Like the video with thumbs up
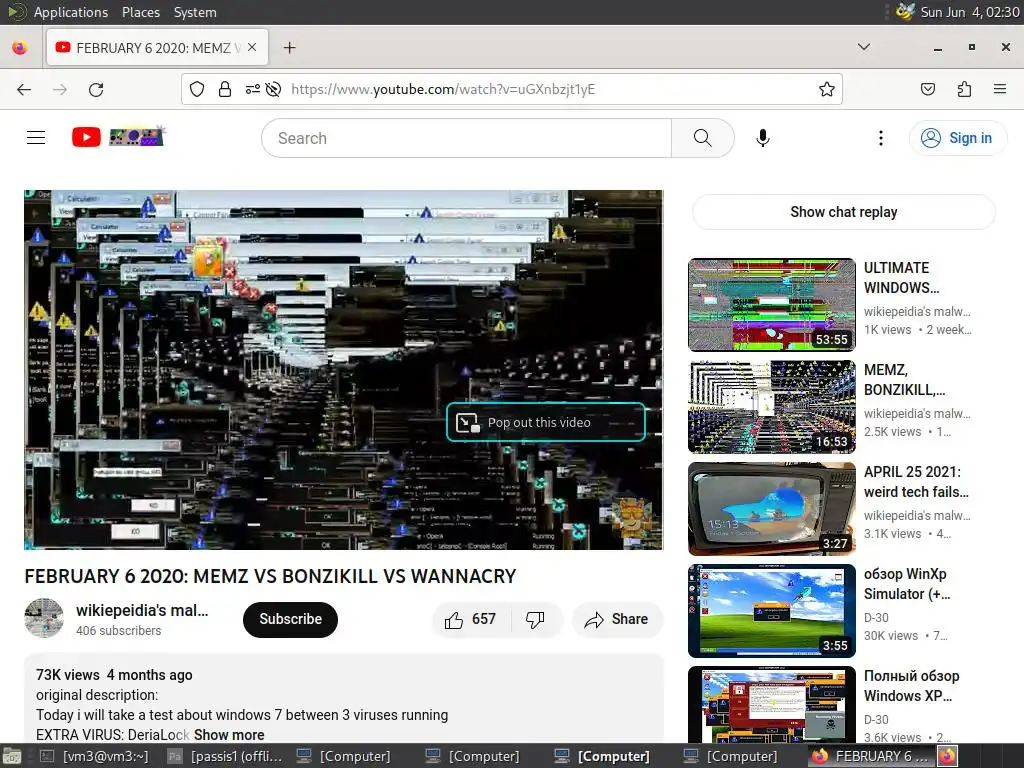 (471, 620)
